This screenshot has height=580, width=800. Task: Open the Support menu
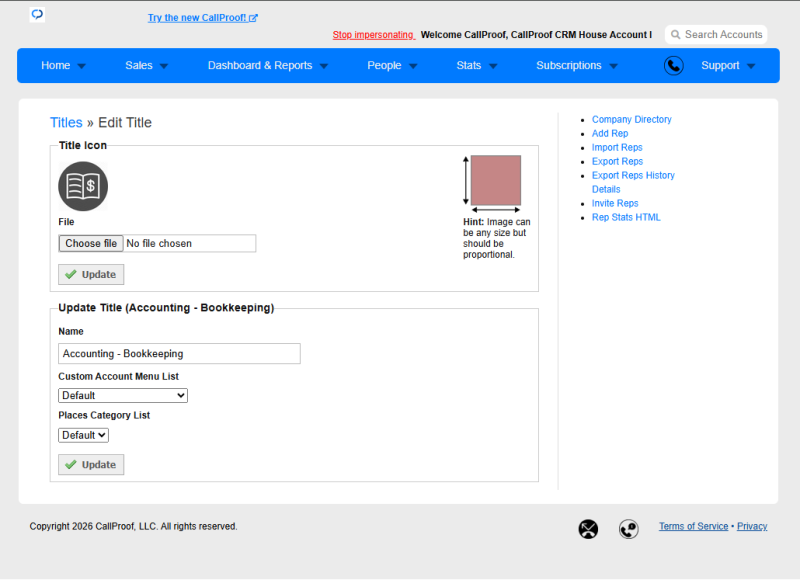(x=720, y=65)
